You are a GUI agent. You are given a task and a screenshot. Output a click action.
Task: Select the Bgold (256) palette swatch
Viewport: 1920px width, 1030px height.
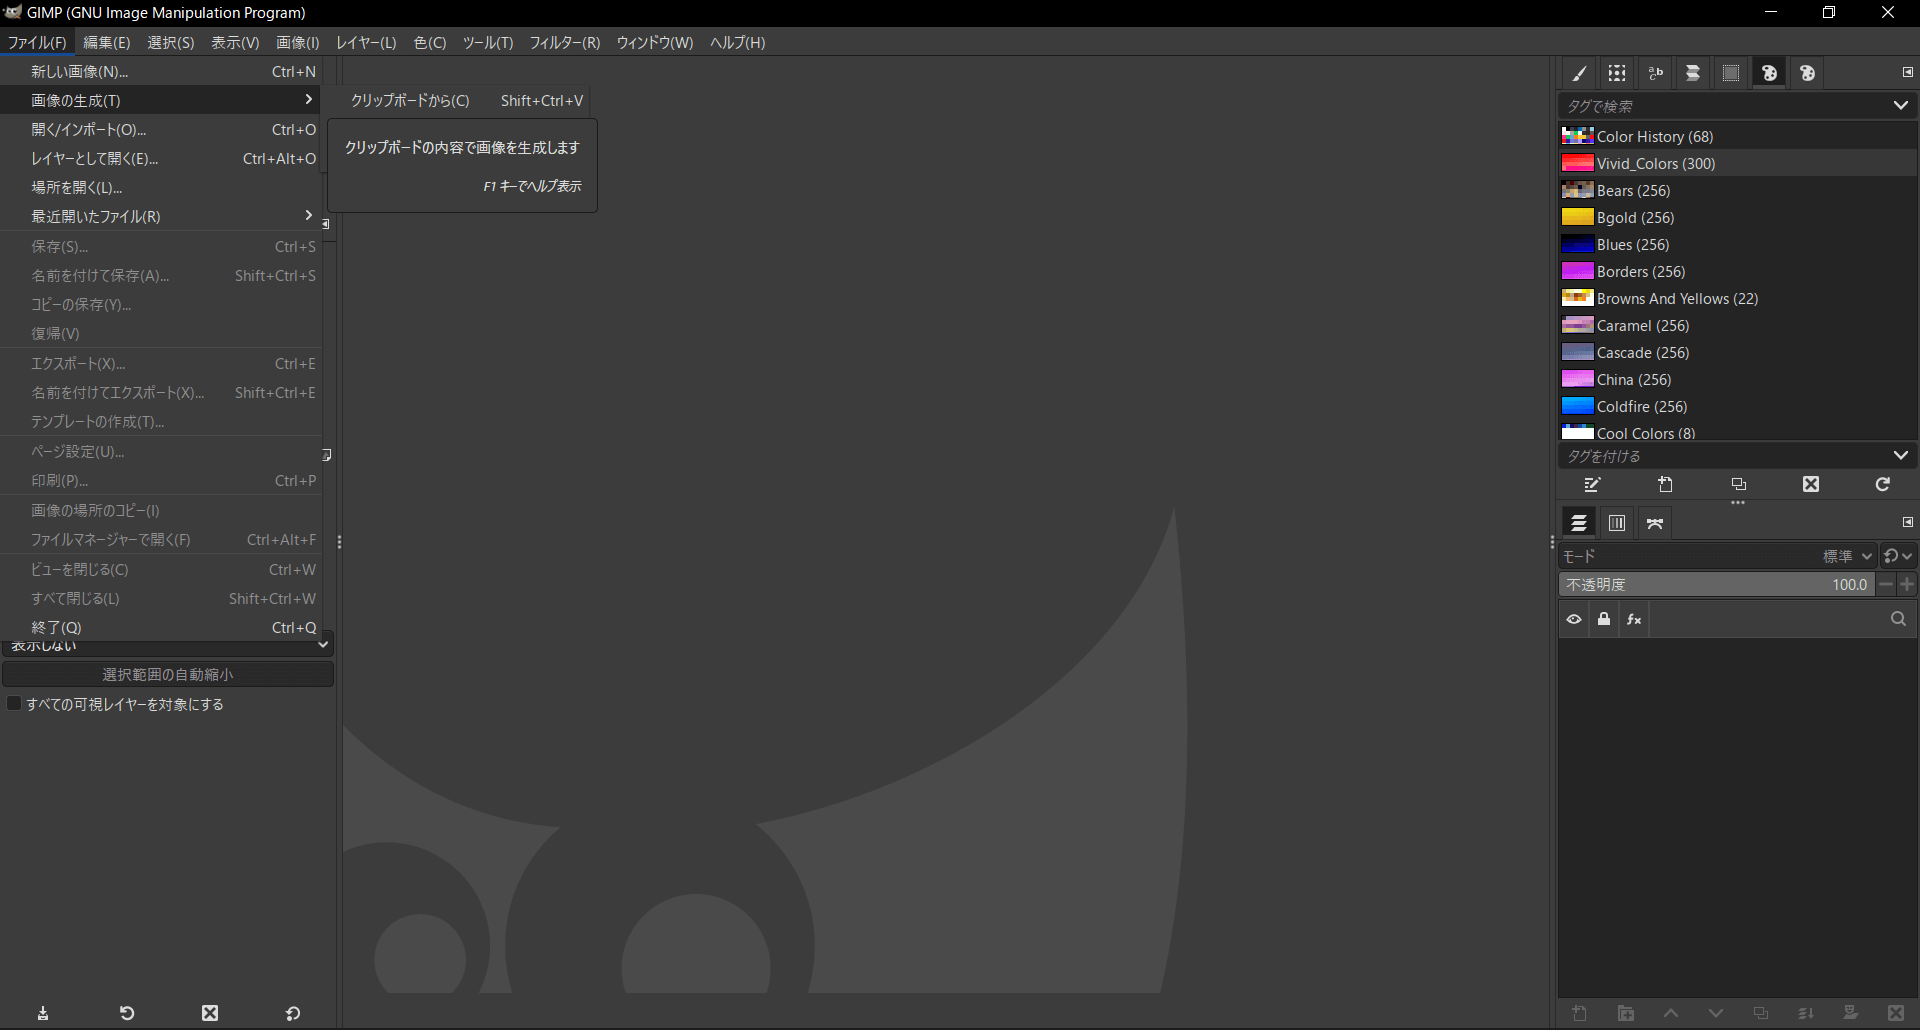point(1577,217)
